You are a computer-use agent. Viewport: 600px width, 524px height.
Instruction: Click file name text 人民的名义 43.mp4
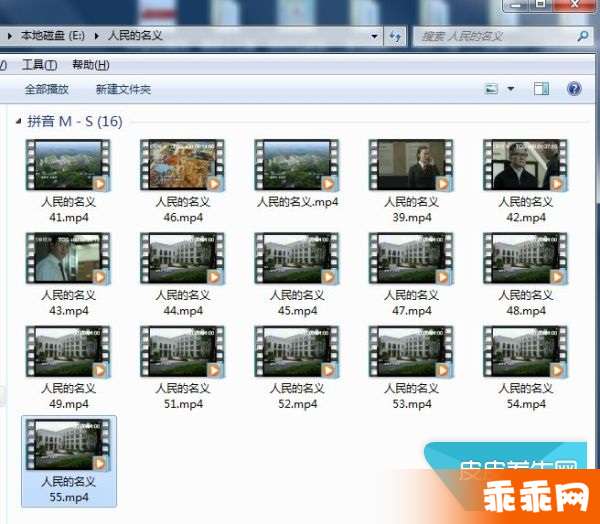point(68,303)
